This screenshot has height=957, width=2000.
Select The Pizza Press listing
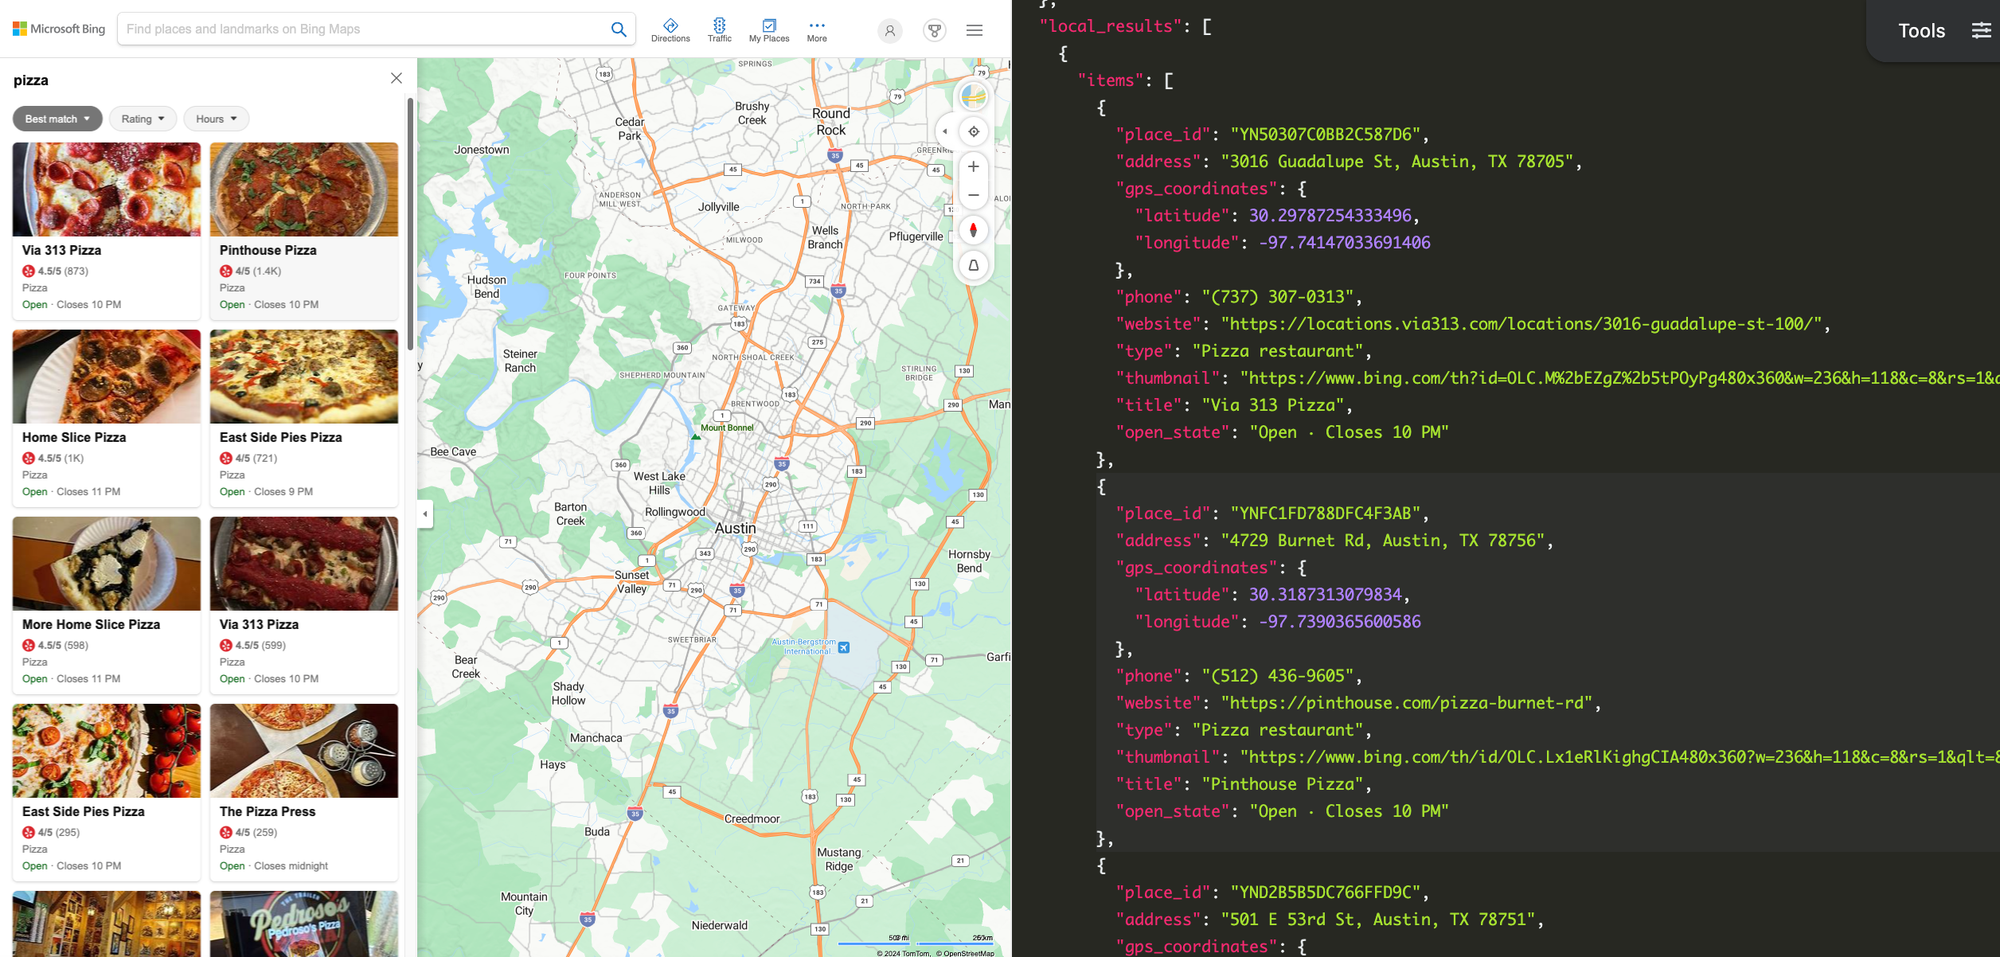(267, 811)
